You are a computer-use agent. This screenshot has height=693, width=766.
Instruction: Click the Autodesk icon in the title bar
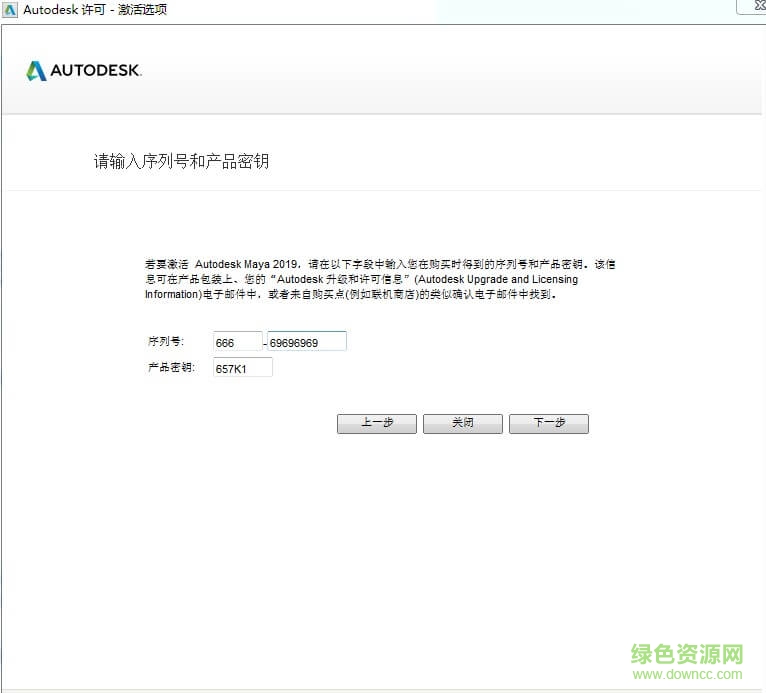click(10, 9)
